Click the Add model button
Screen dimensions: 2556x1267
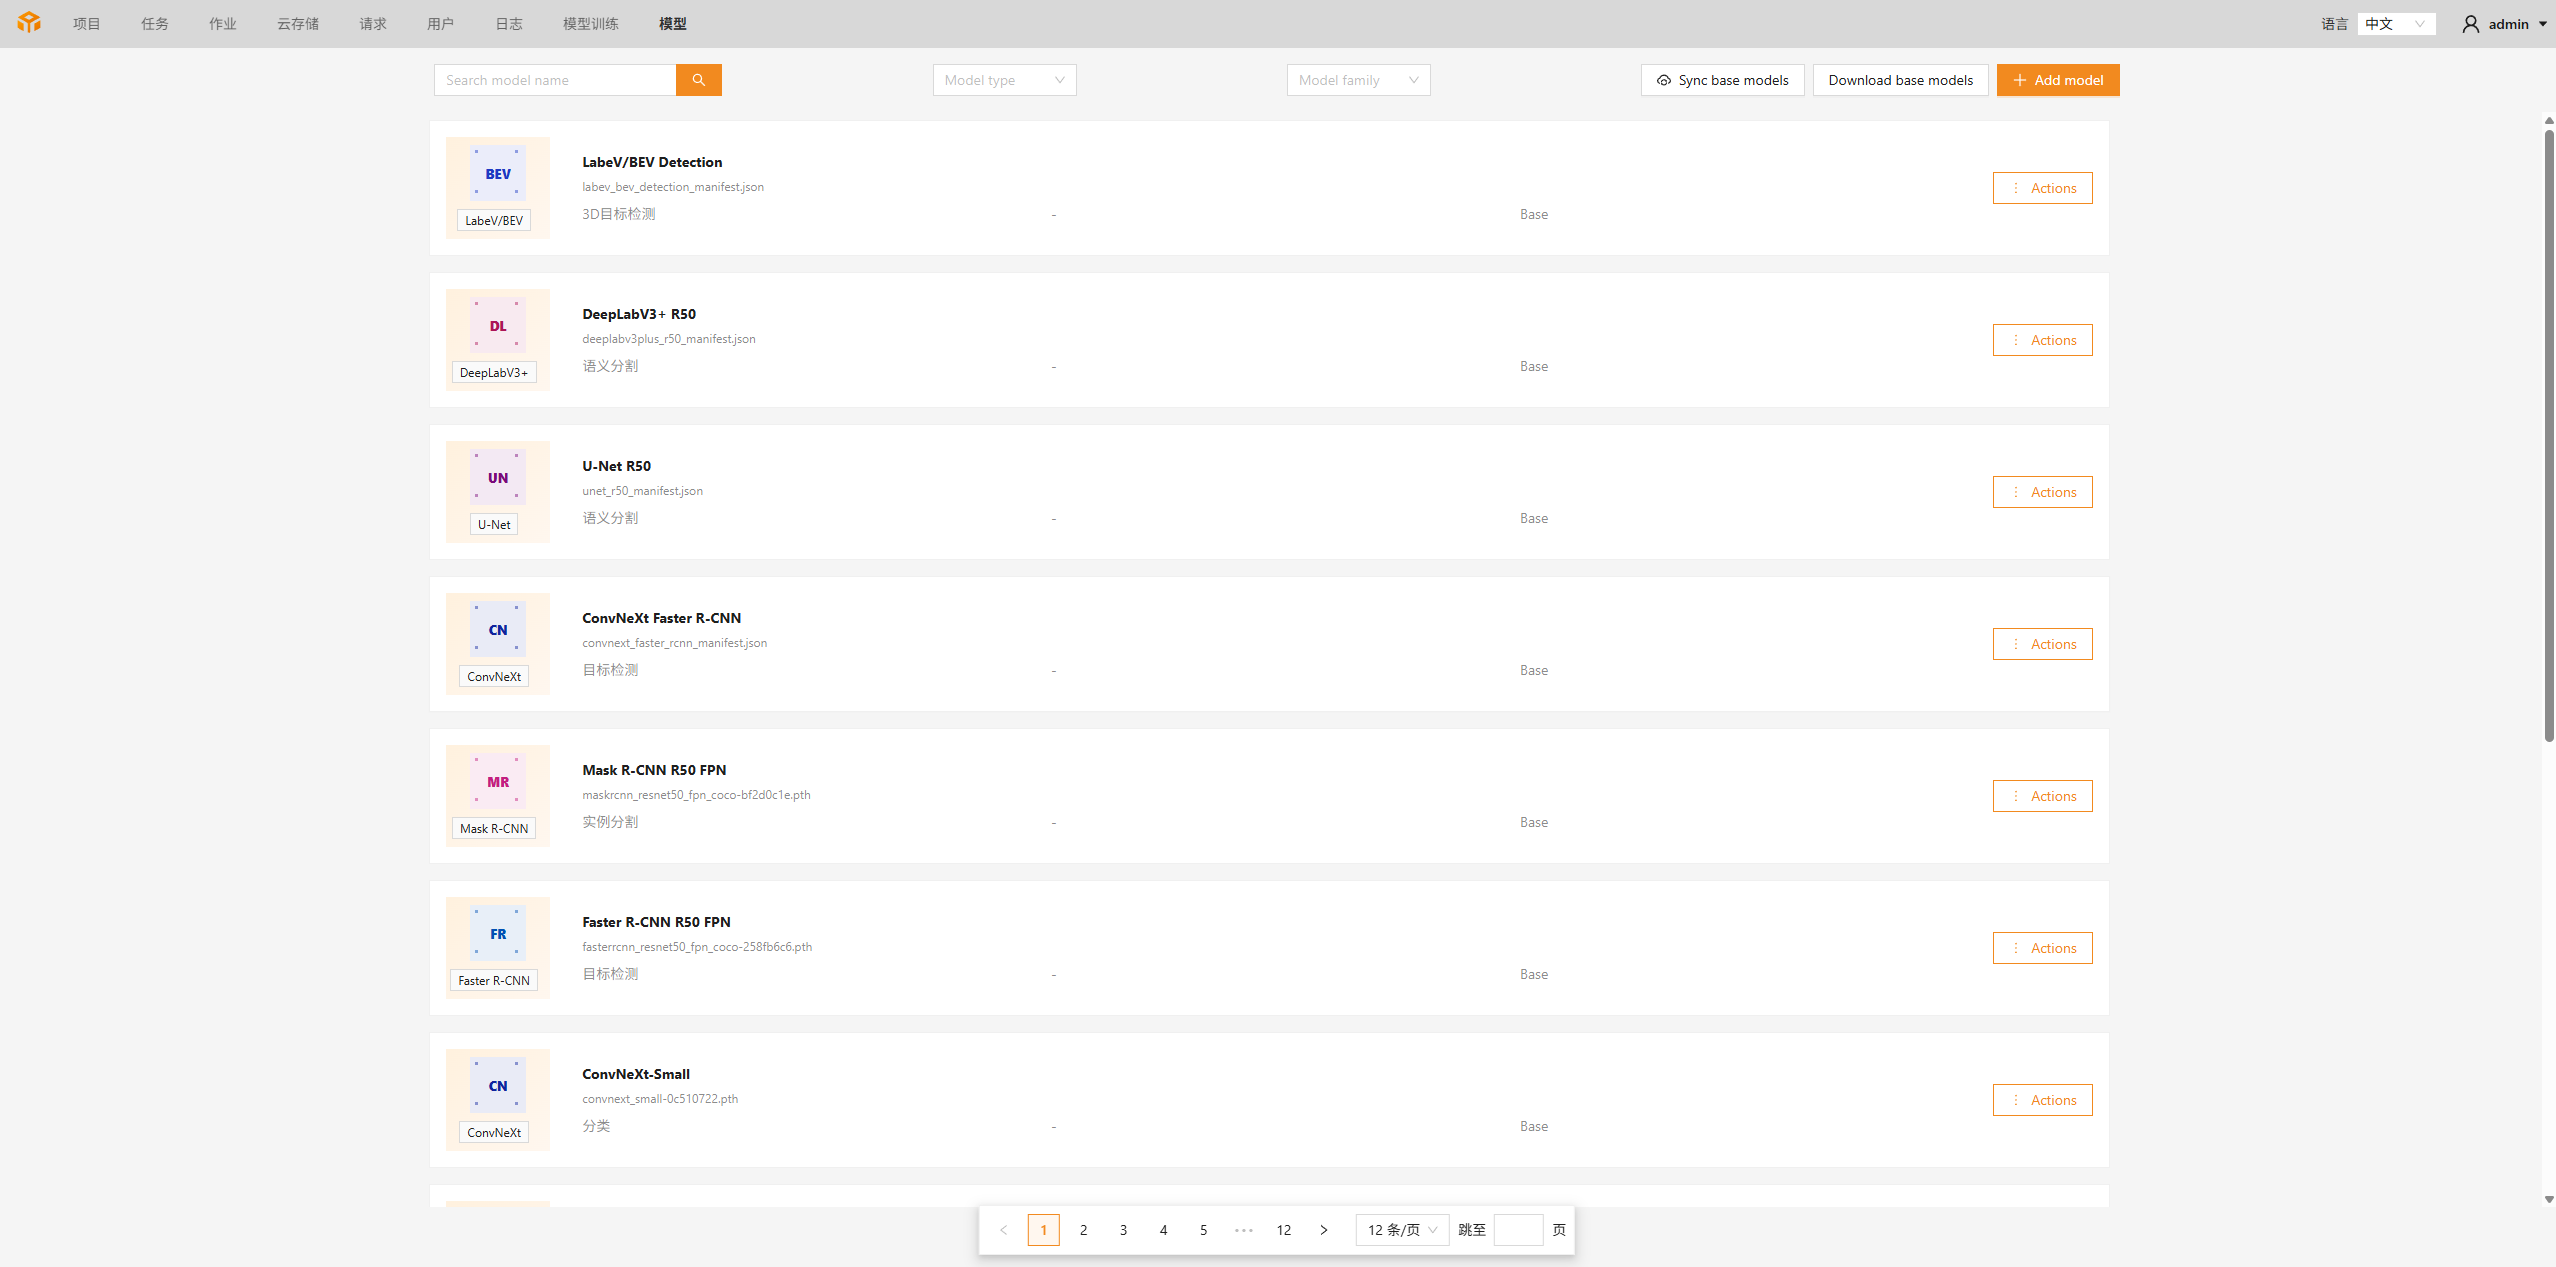[x=2058, y=80]
